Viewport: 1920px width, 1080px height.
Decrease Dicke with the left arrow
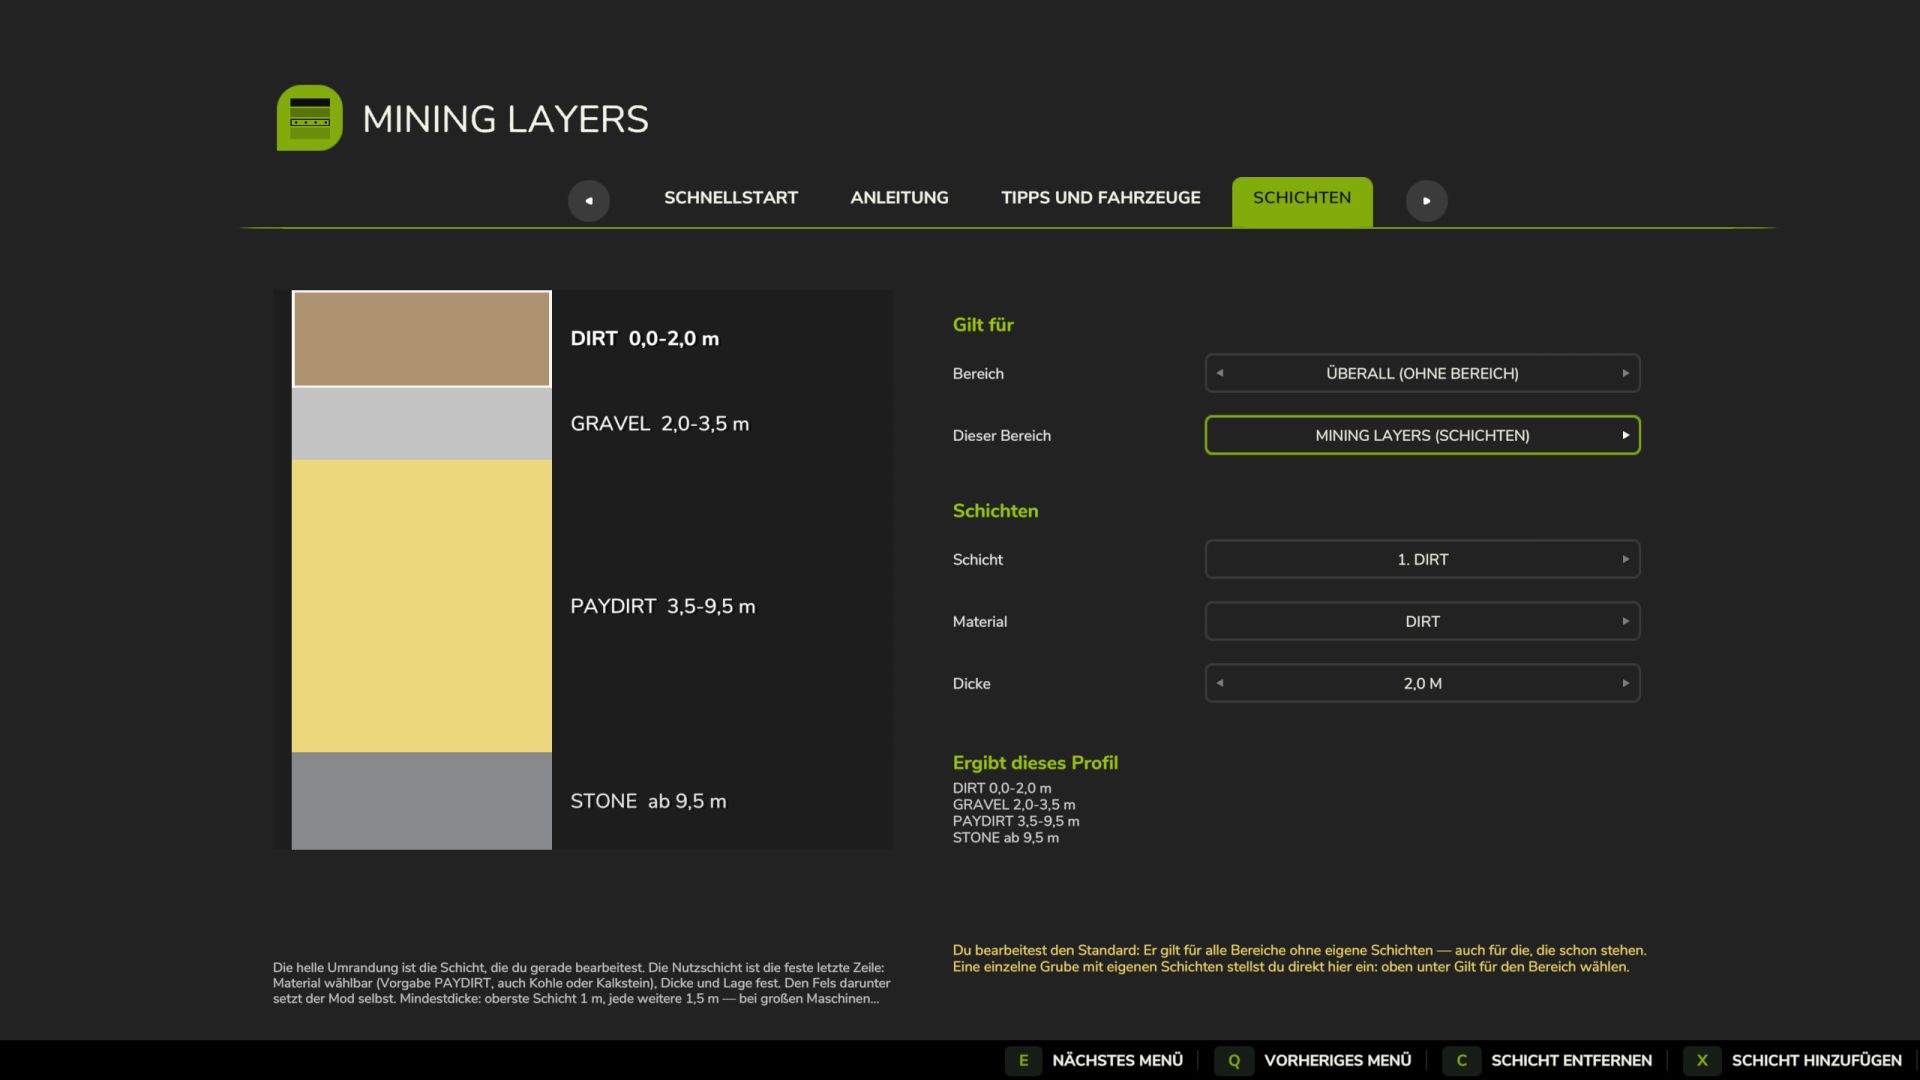1220,683
